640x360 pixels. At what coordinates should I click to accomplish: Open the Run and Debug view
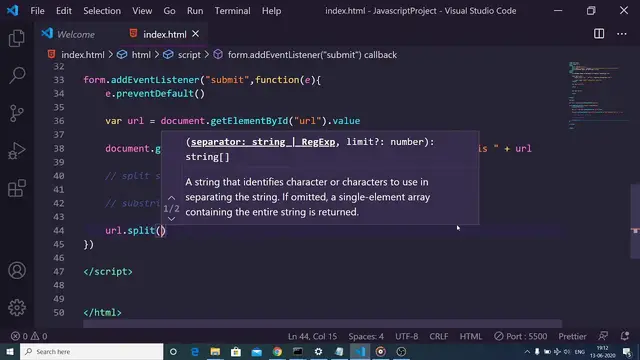17,151
